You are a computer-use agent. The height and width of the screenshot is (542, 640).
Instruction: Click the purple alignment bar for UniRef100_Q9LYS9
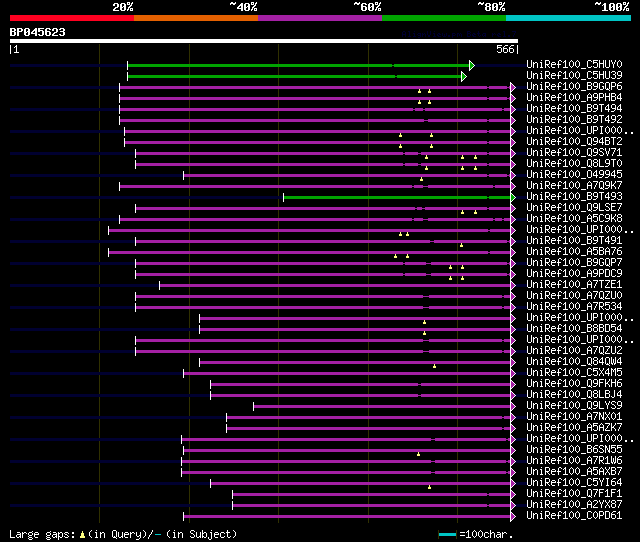[382, 406]
